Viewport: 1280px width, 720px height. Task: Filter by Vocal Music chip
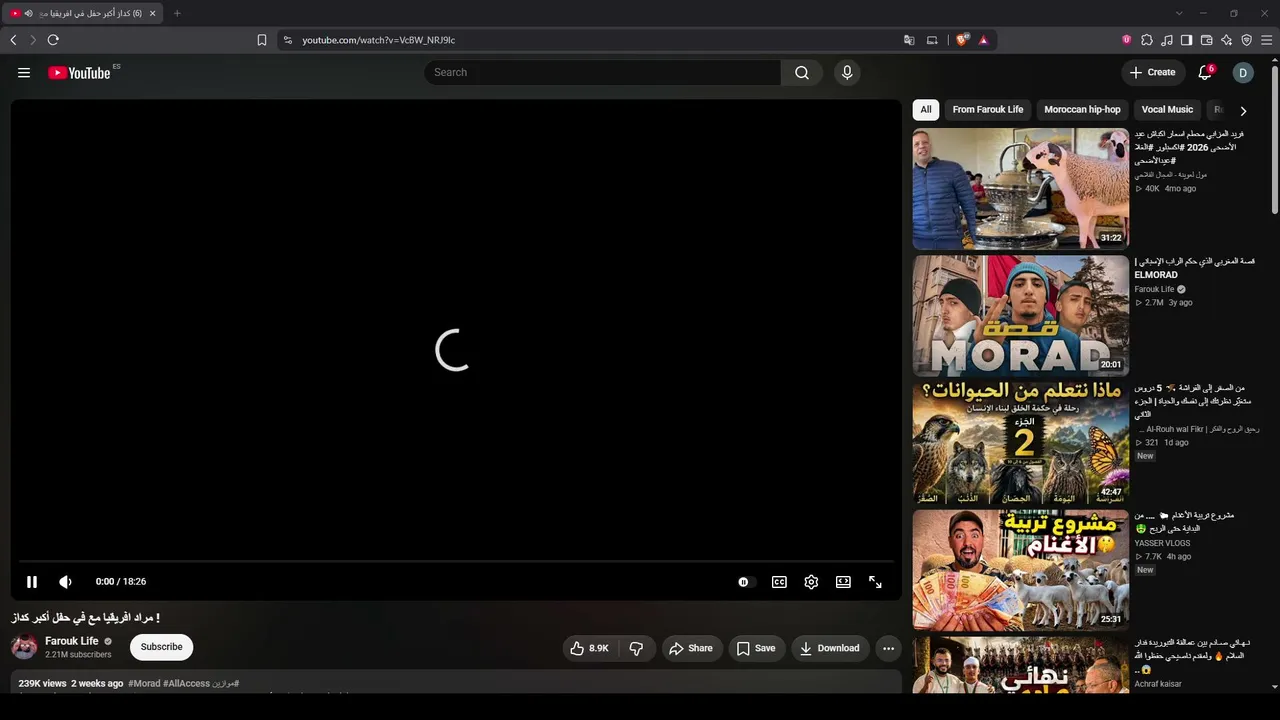tap(1167, 110)
